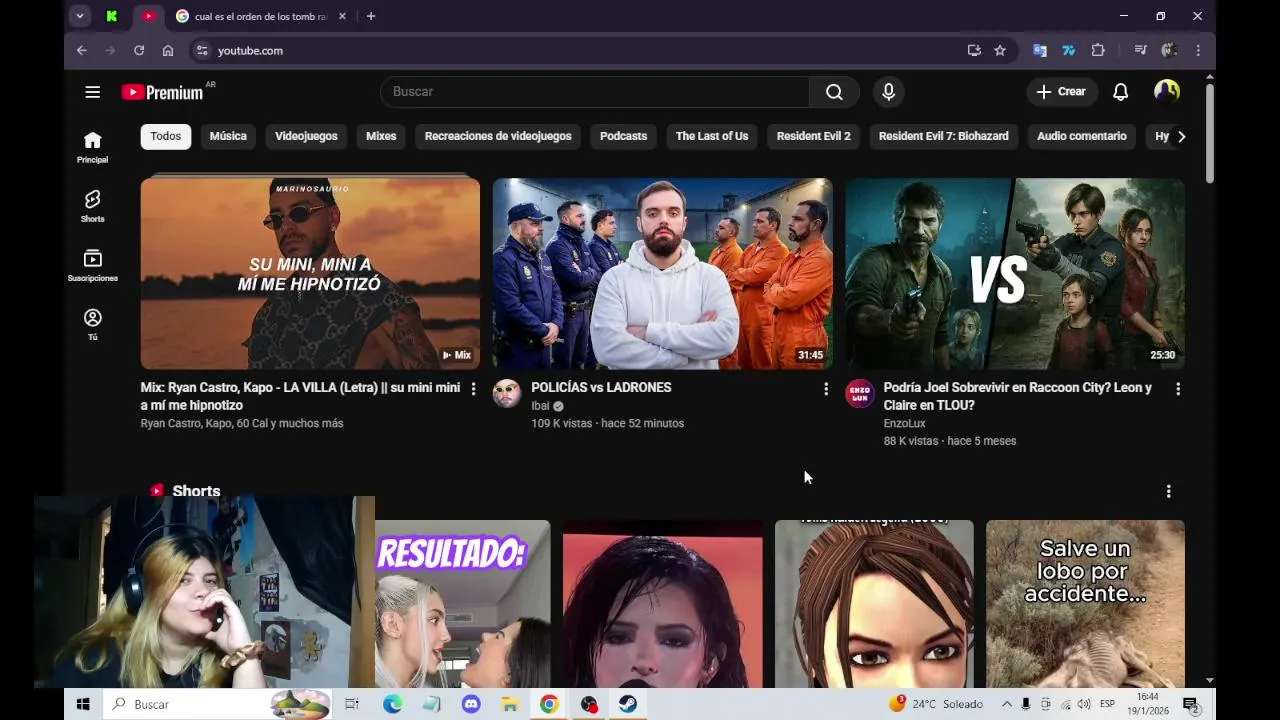Play the Ibai police thumbnail

[662, 274]
